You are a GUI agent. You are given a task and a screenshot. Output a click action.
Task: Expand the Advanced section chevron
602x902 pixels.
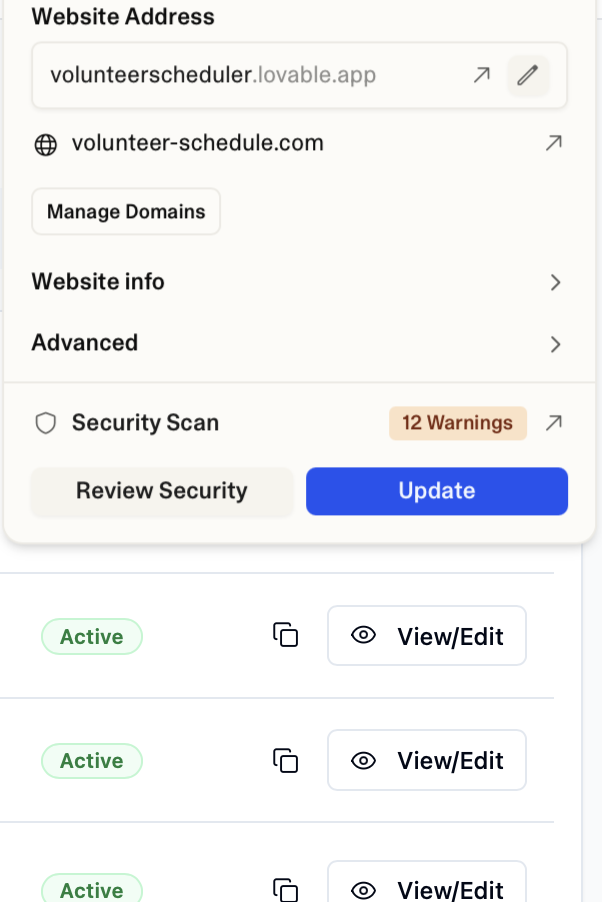tap(555, 345)
